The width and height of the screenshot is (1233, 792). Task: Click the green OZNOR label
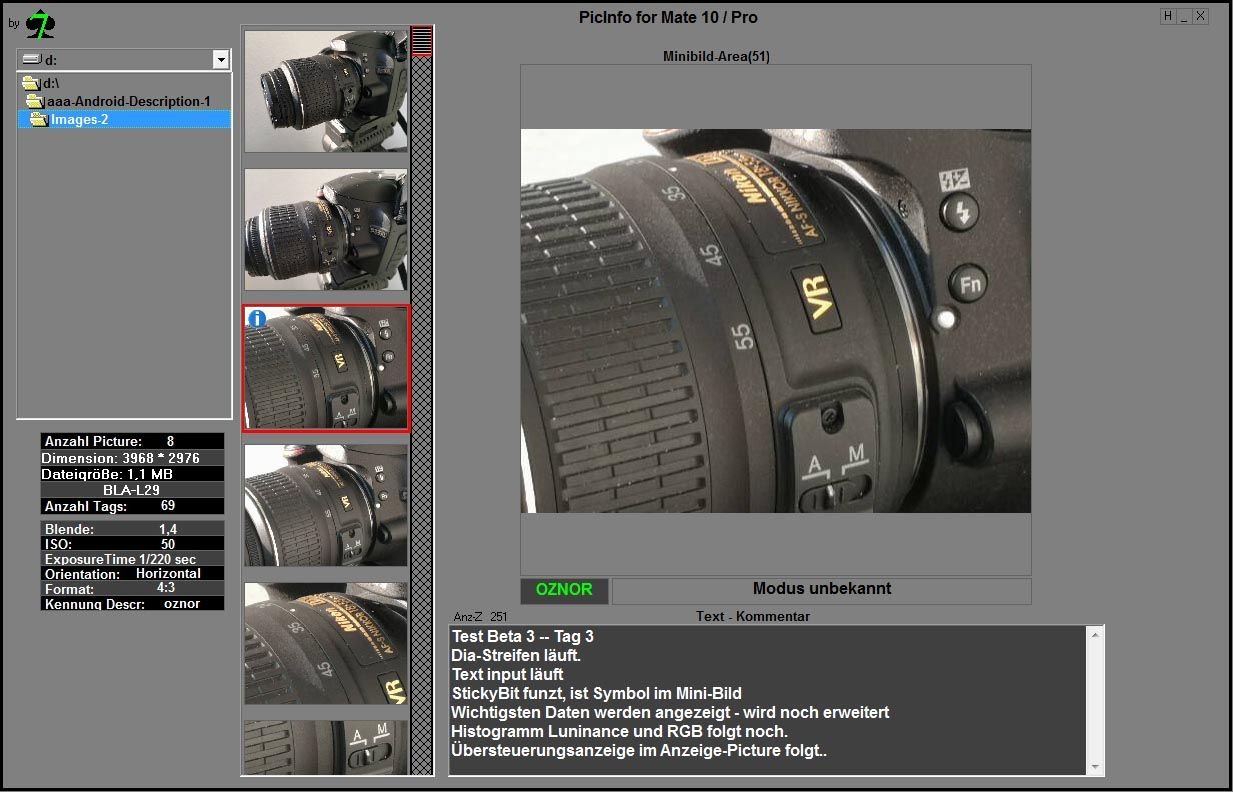(x=564, y=590)
